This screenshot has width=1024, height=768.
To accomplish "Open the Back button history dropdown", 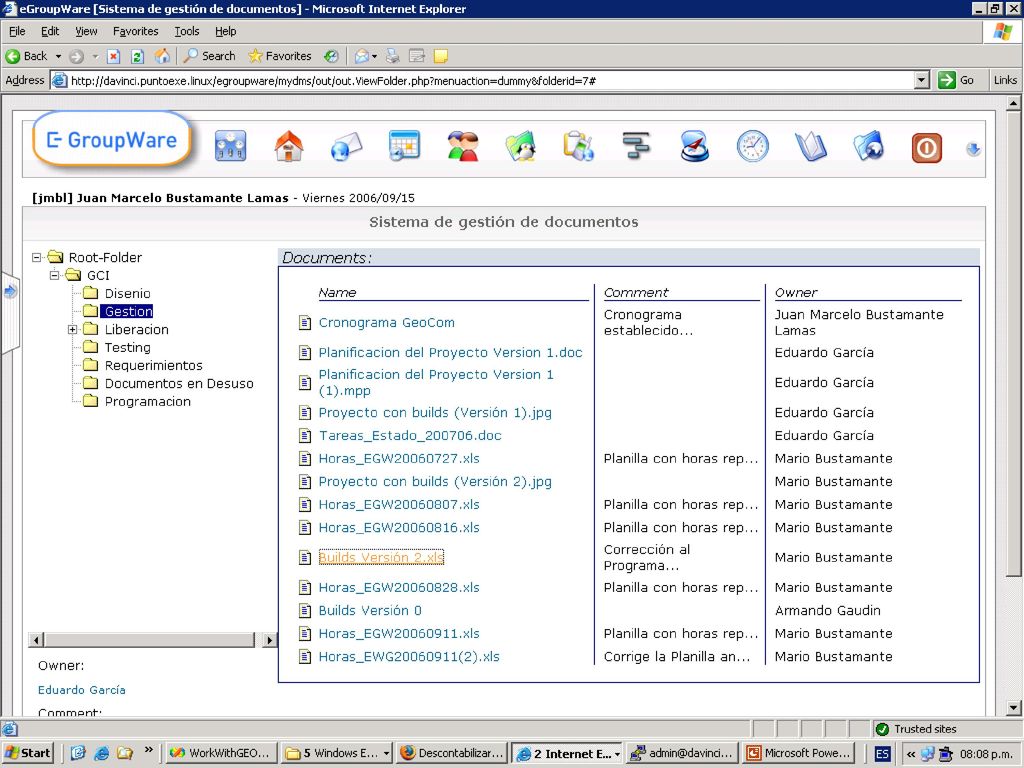I will 58,56.
